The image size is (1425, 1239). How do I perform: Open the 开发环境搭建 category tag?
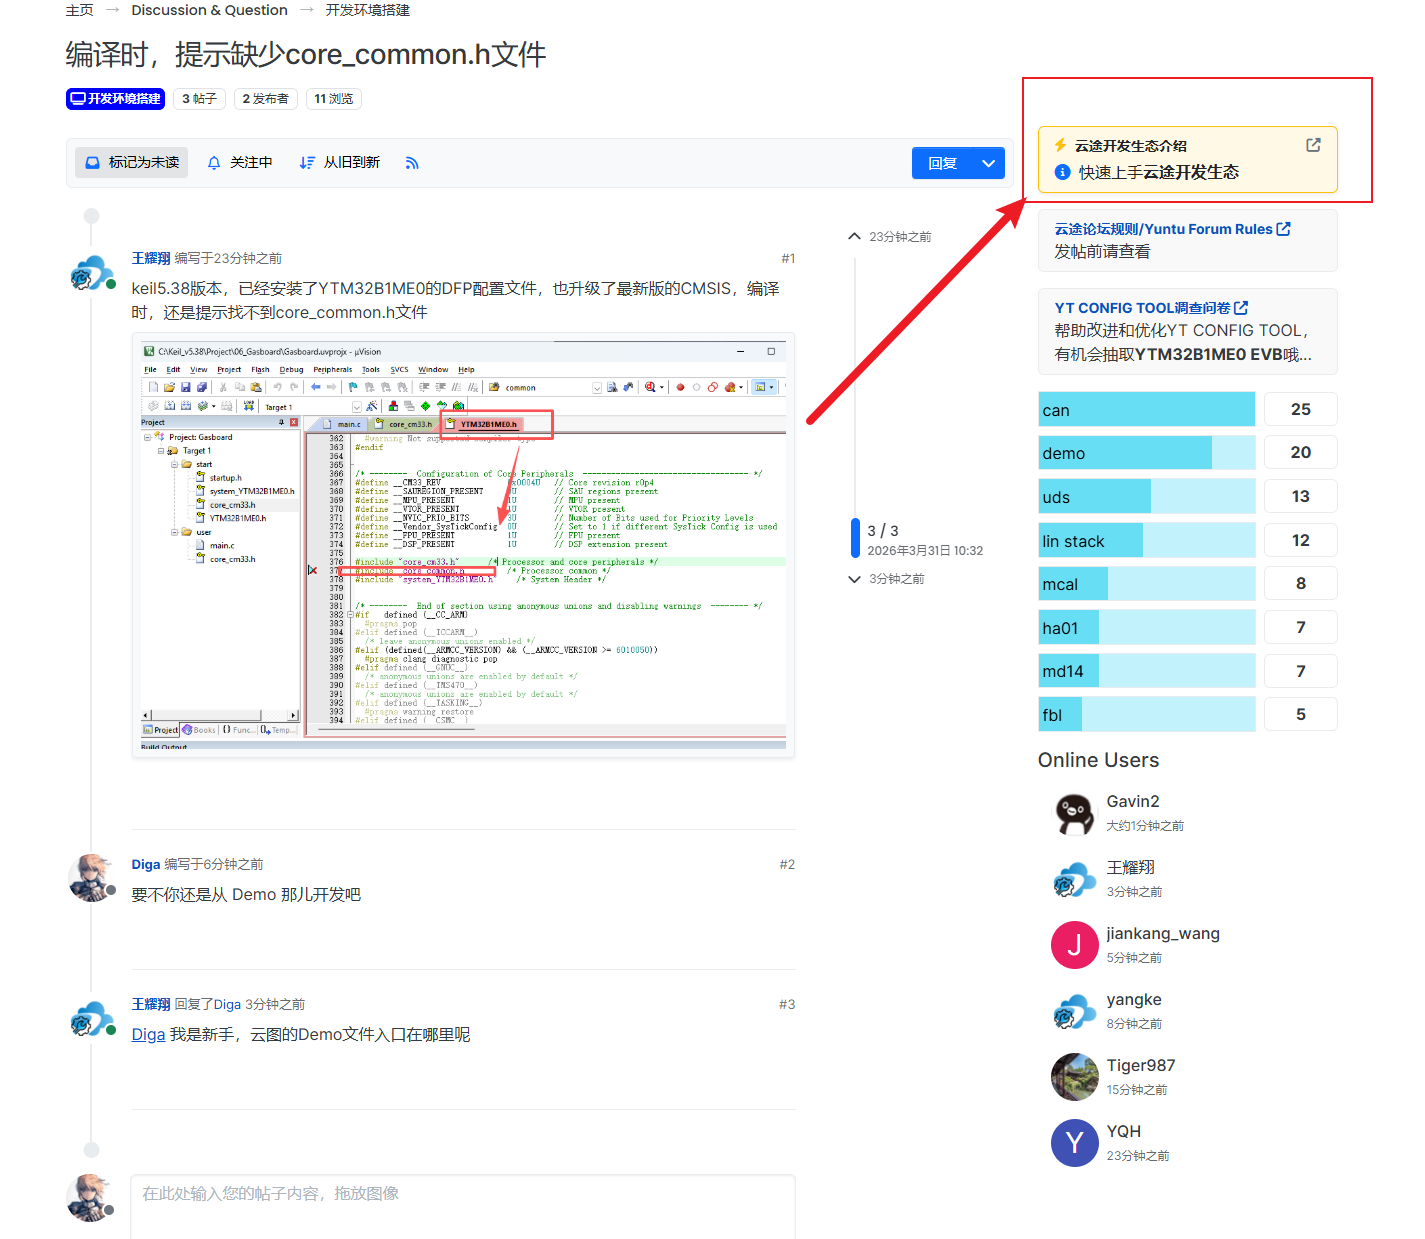click(x=115, y=99)
